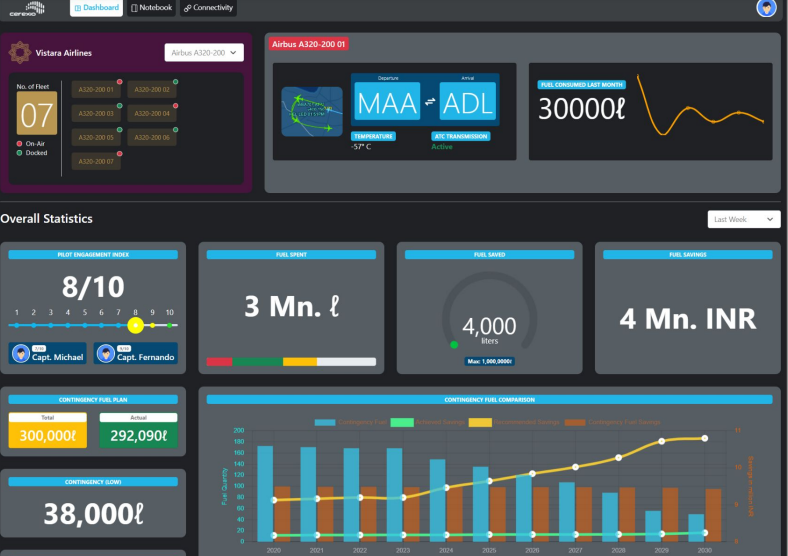Click Capt. Michael avatar icon
Screen dimensions: 788x556
pyautogui.click(x=21, y=354)
